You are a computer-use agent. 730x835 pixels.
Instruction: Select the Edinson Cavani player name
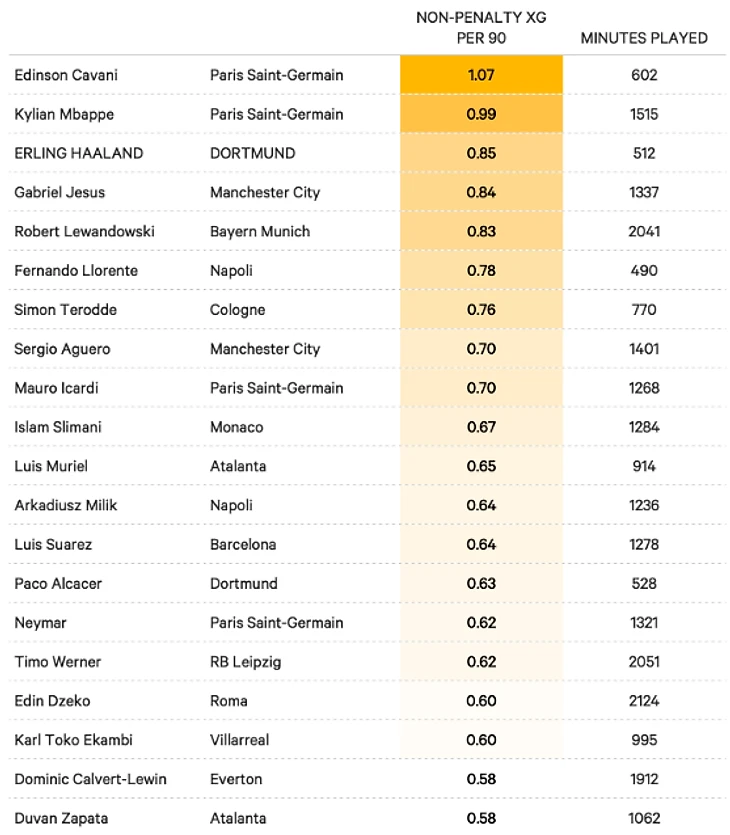coord(65,75)
